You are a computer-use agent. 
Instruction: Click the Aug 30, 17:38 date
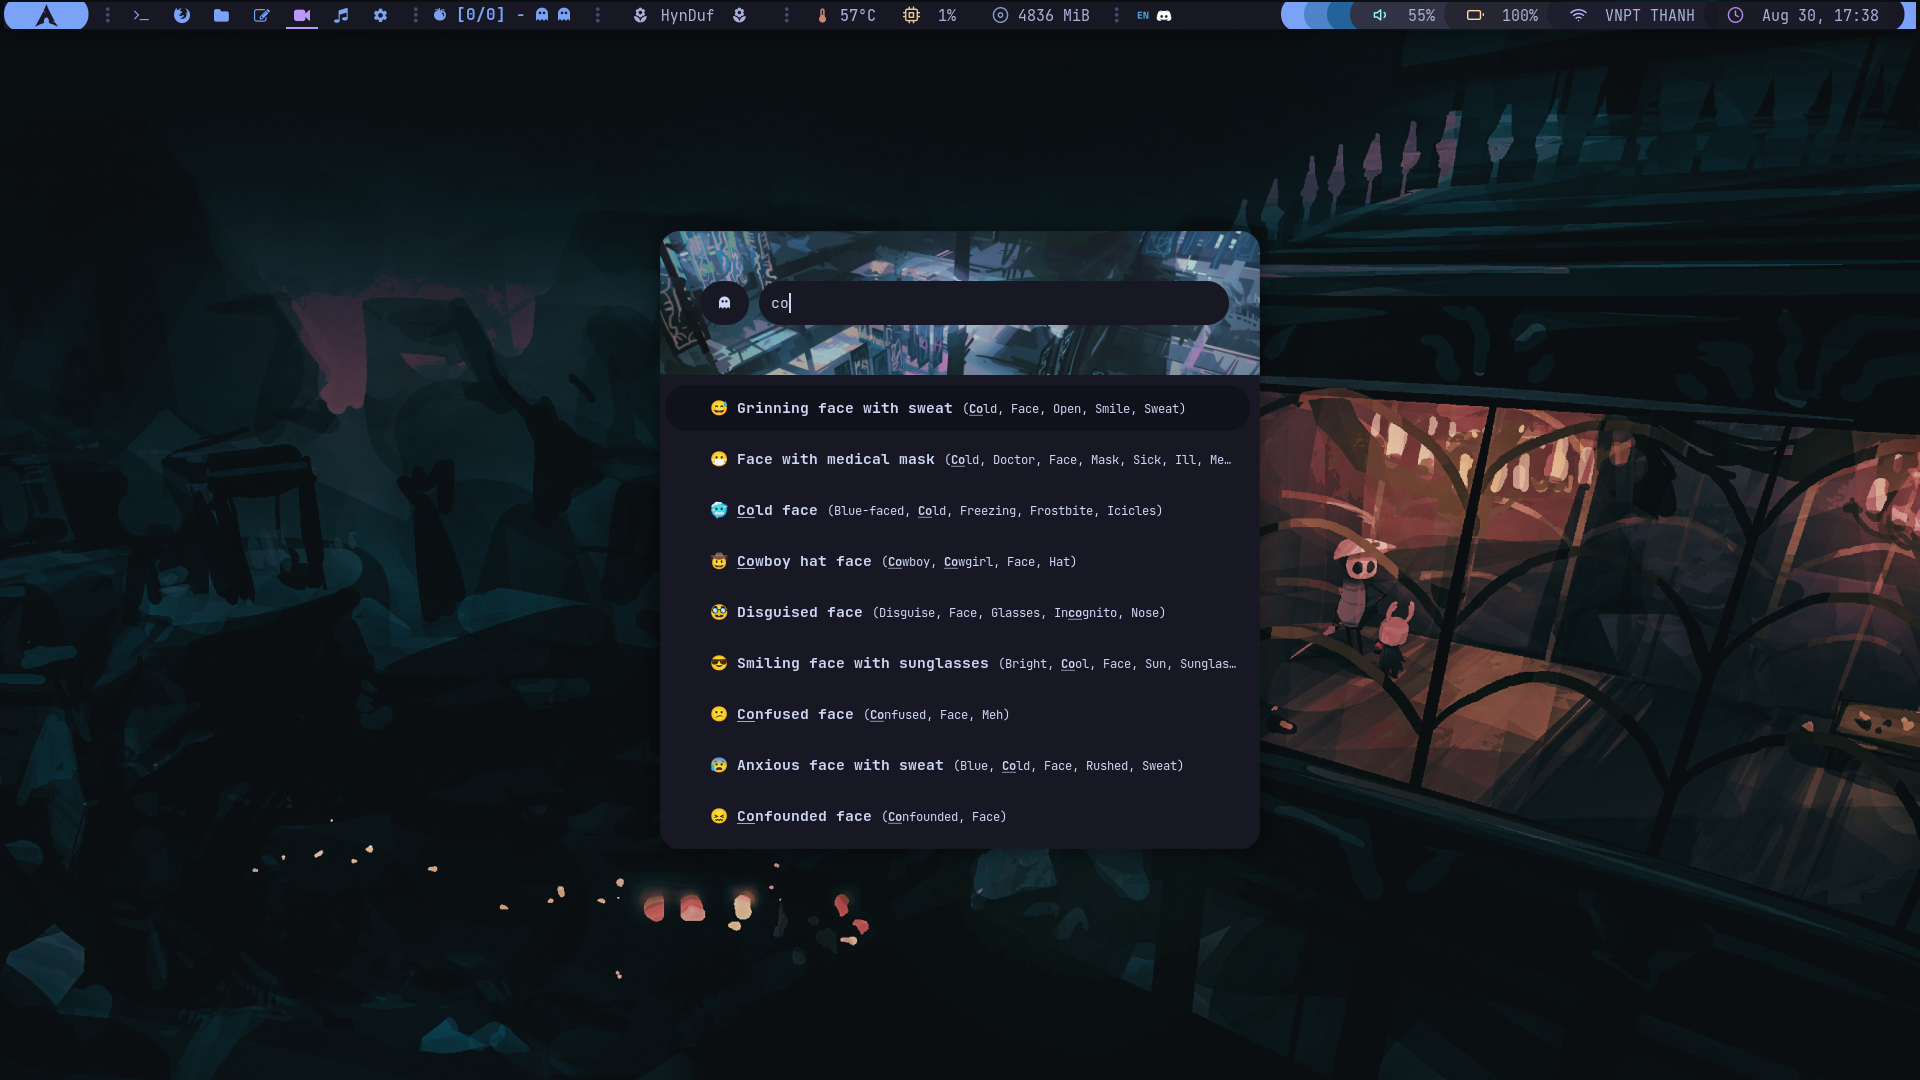pyautogui.click(x=1820, y=15)
